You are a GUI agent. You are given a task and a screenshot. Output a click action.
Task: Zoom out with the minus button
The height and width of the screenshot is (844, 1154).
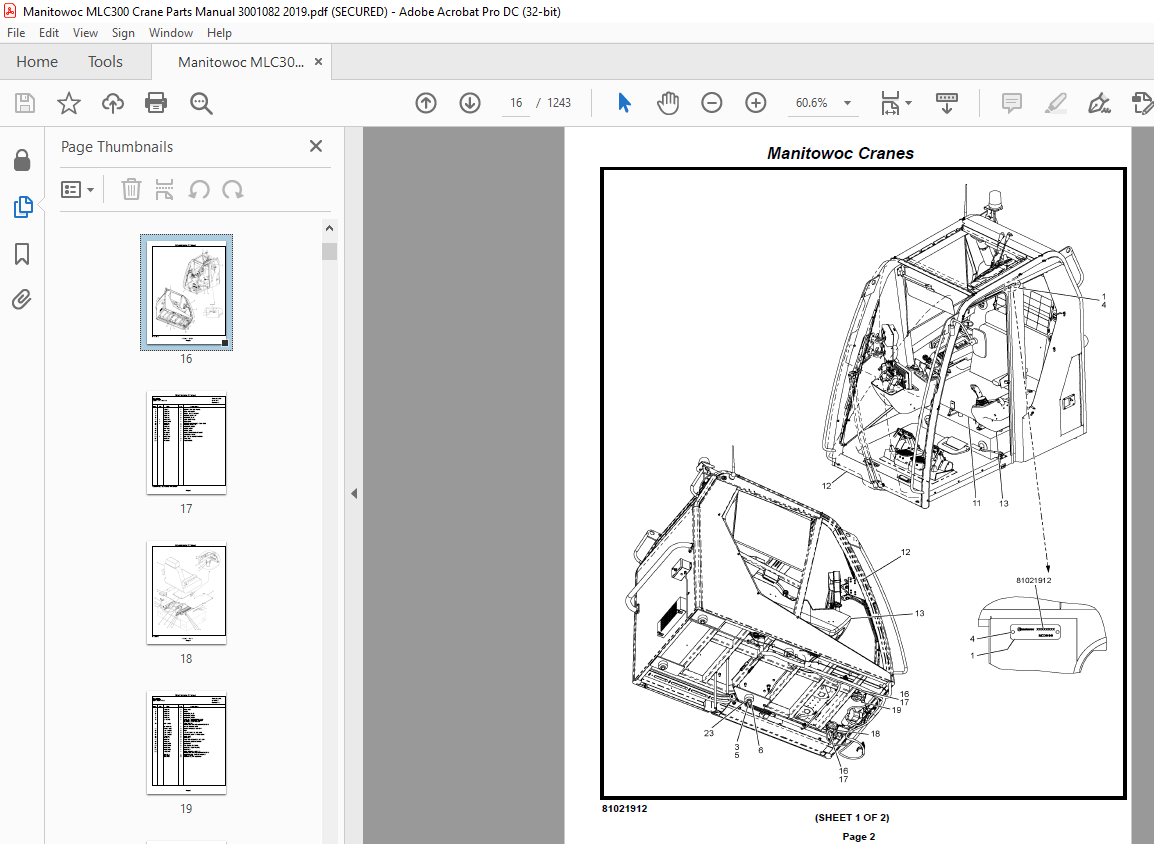pos(712,103)
